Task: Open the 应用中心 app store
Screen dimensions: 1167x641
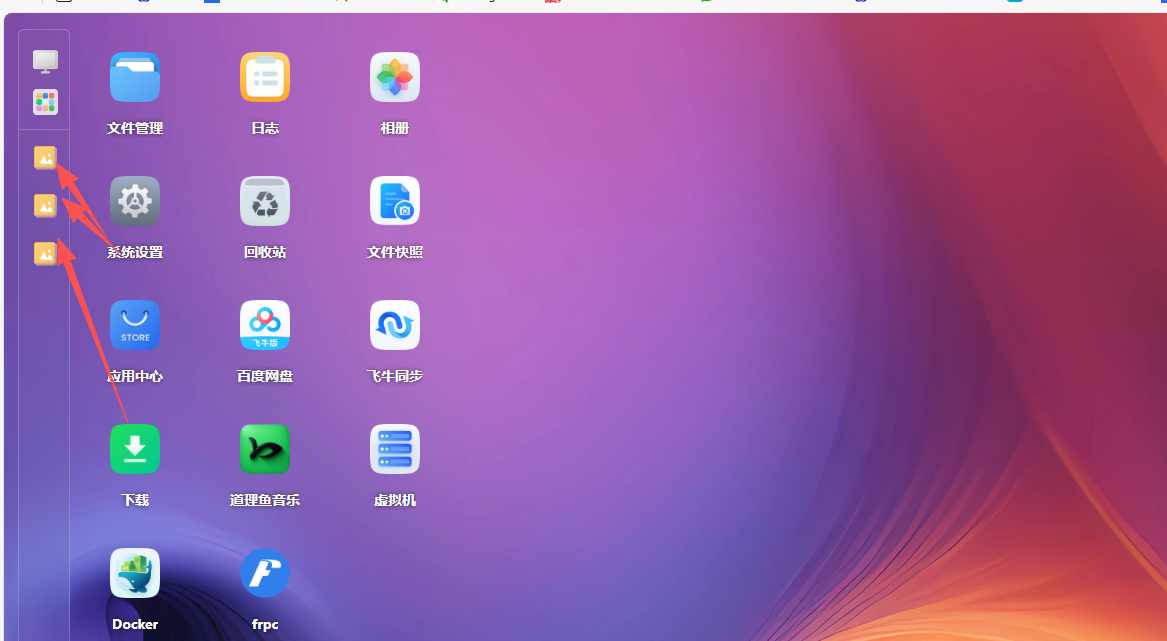Action: click(x=134, y=325)
